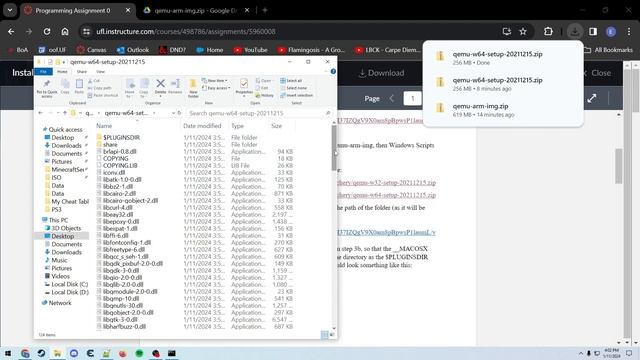Switch to the Share ribbon tab

coord(82,71)
